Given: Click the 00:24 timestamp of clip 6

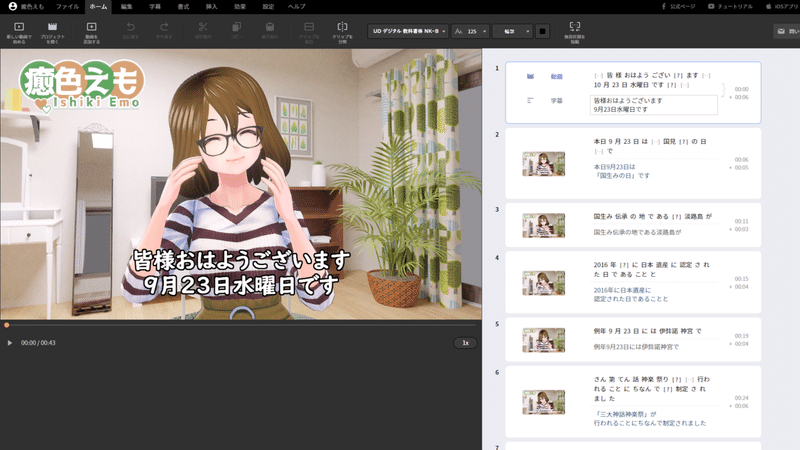Looking at the screenshot, I should pyautogui.click(x=741, y=398).
